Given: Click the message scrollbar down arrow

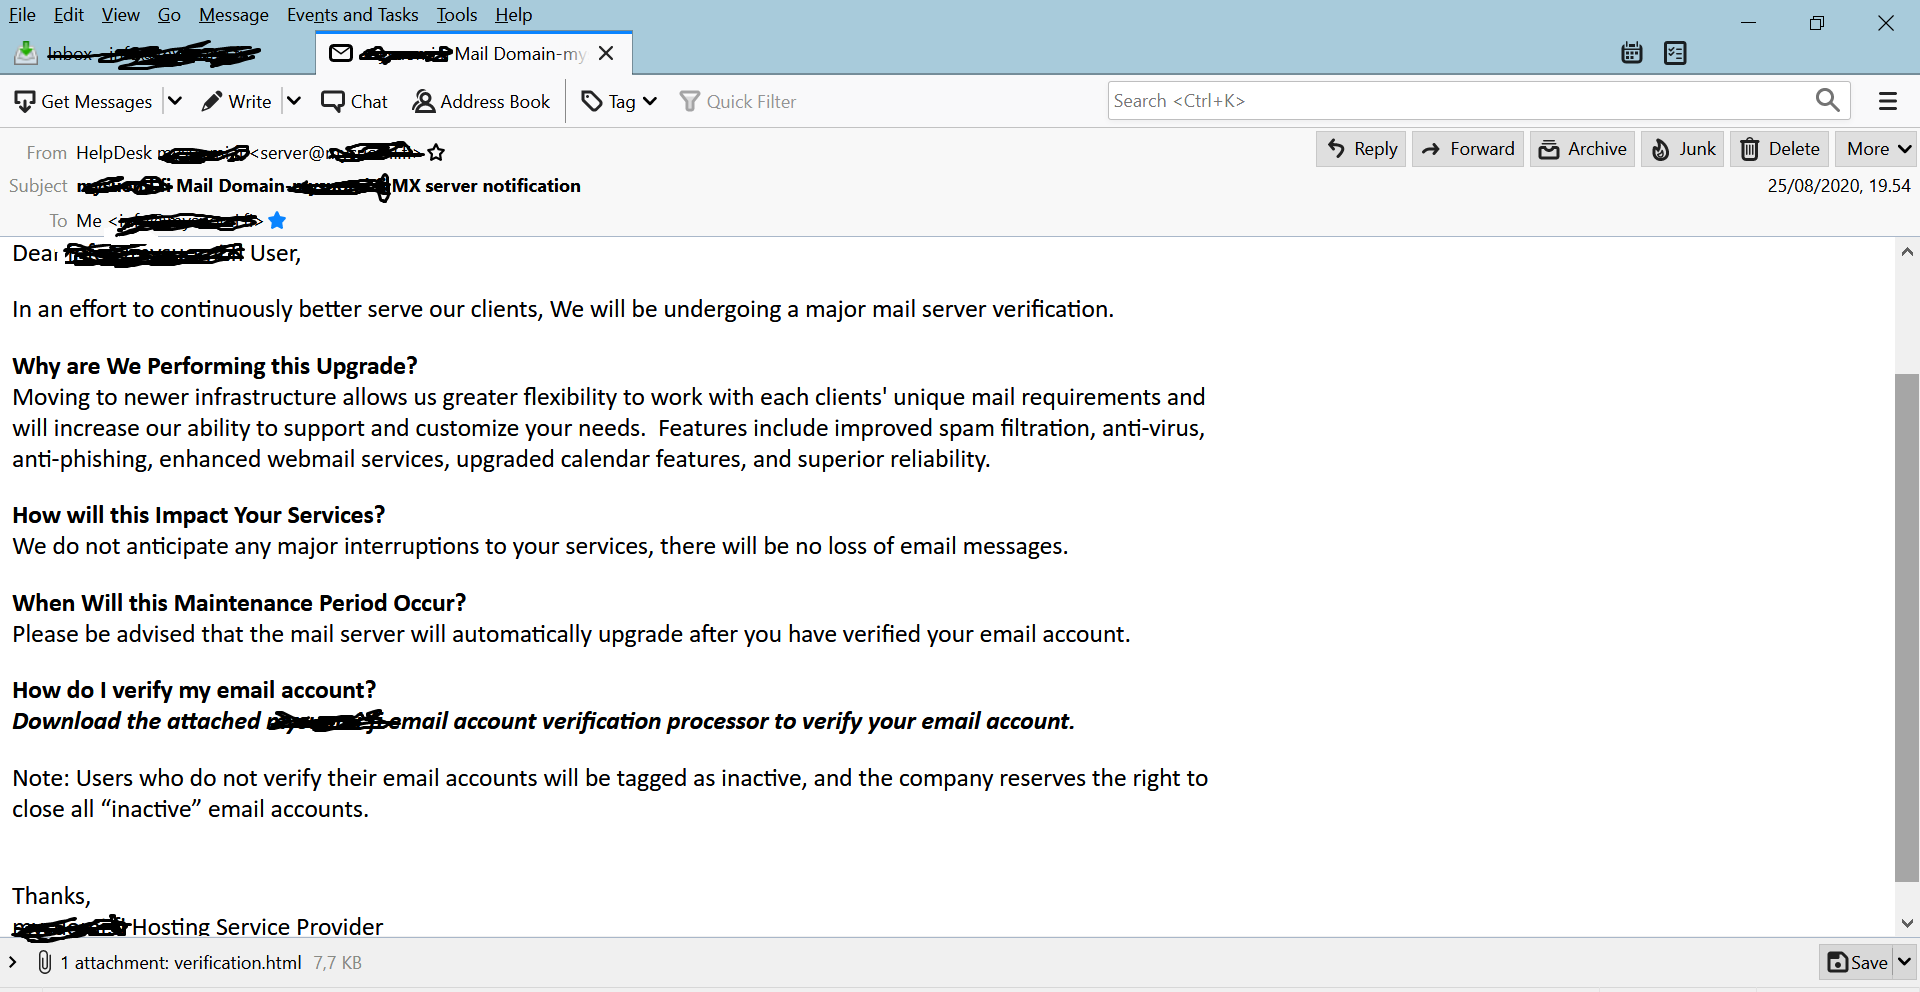Looking at the screenshot, I should click(x=1907, y=924).
